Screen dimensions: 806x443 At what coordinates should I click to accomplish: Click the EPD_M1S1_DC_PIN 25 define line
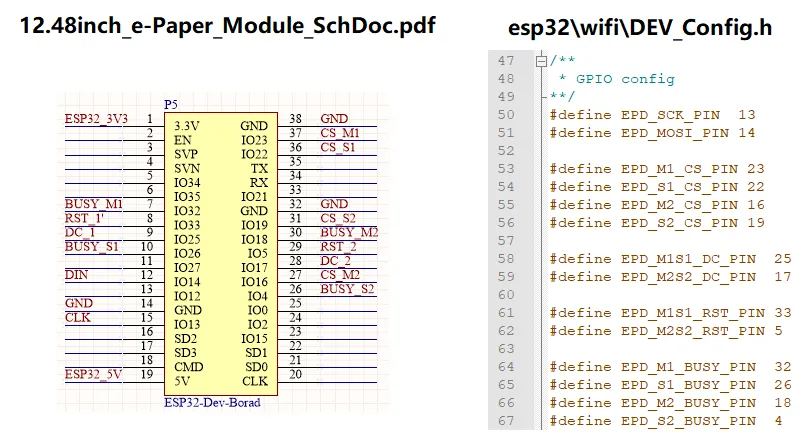coord(670,259)
